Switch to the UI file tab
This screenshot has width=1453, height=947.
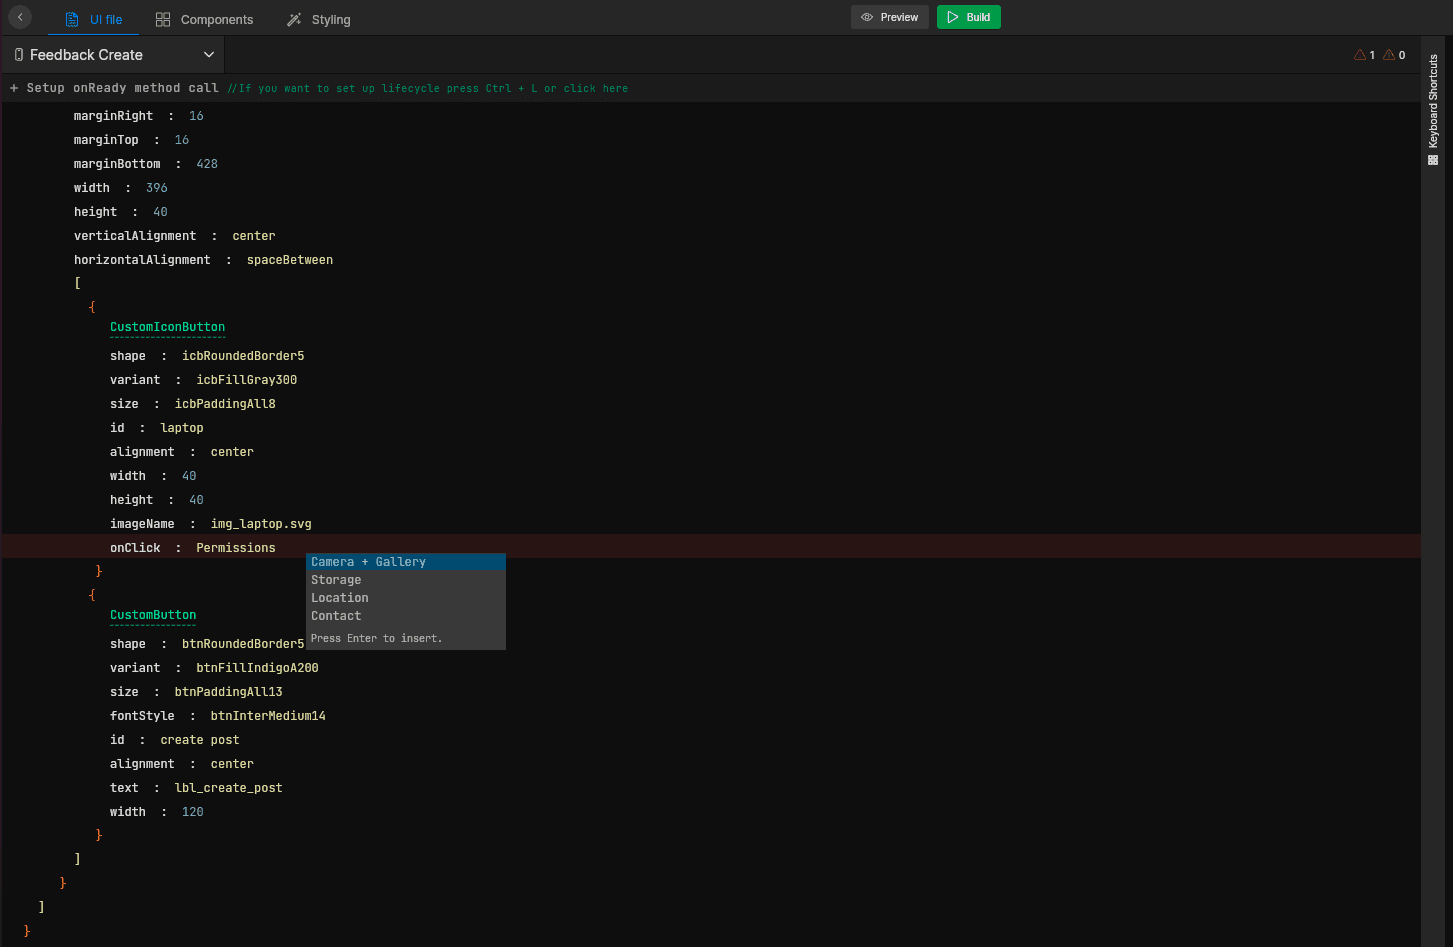[94, 19]
